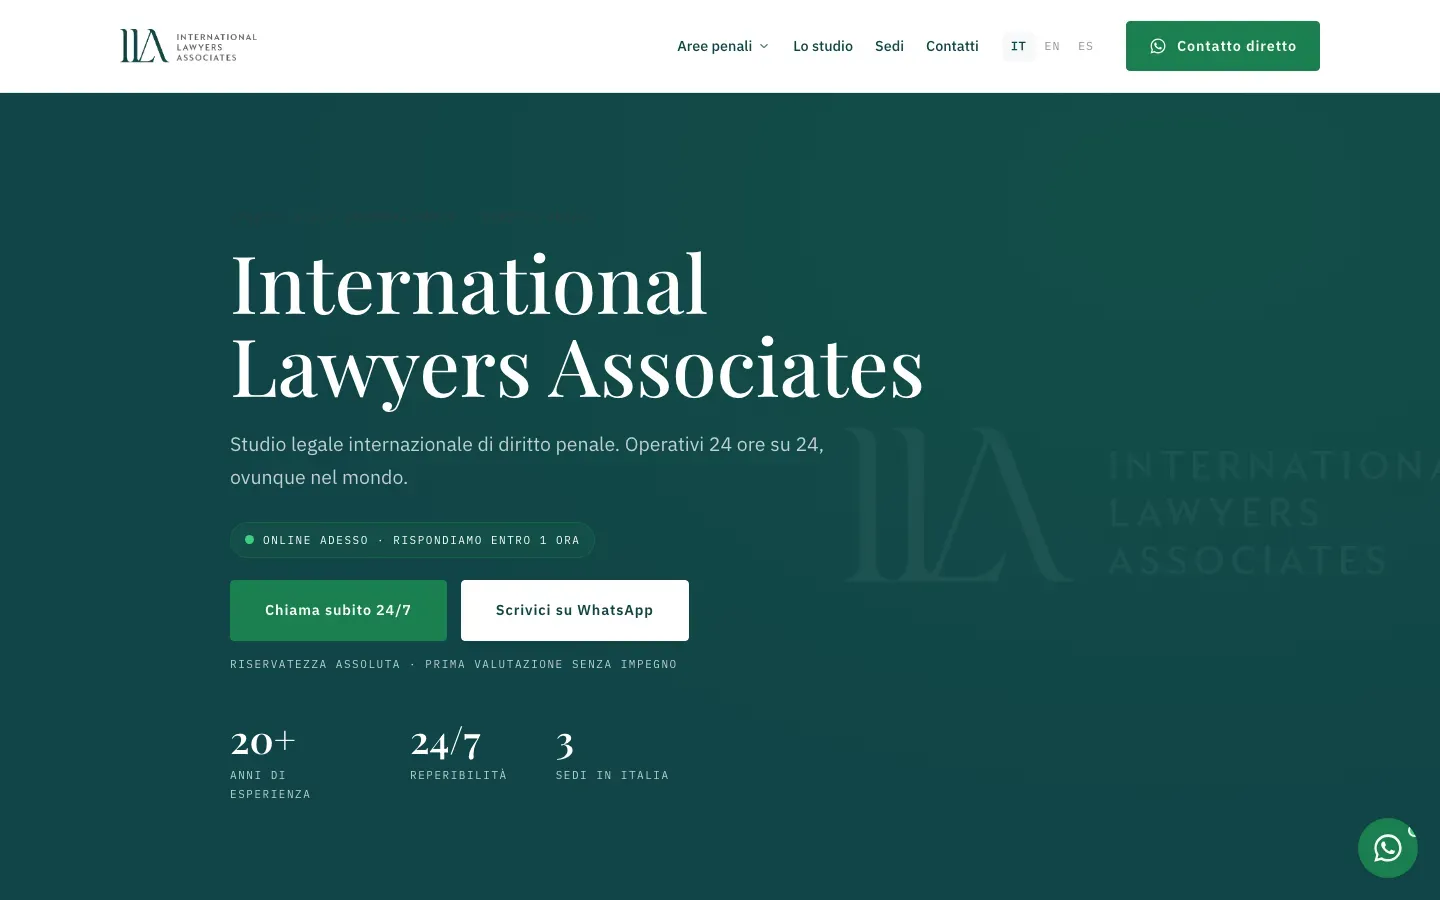The width and height of the screenshot is (1440, 900).
Task: Click the Studio legale internazionale subtitle
Action: (527, 460)
